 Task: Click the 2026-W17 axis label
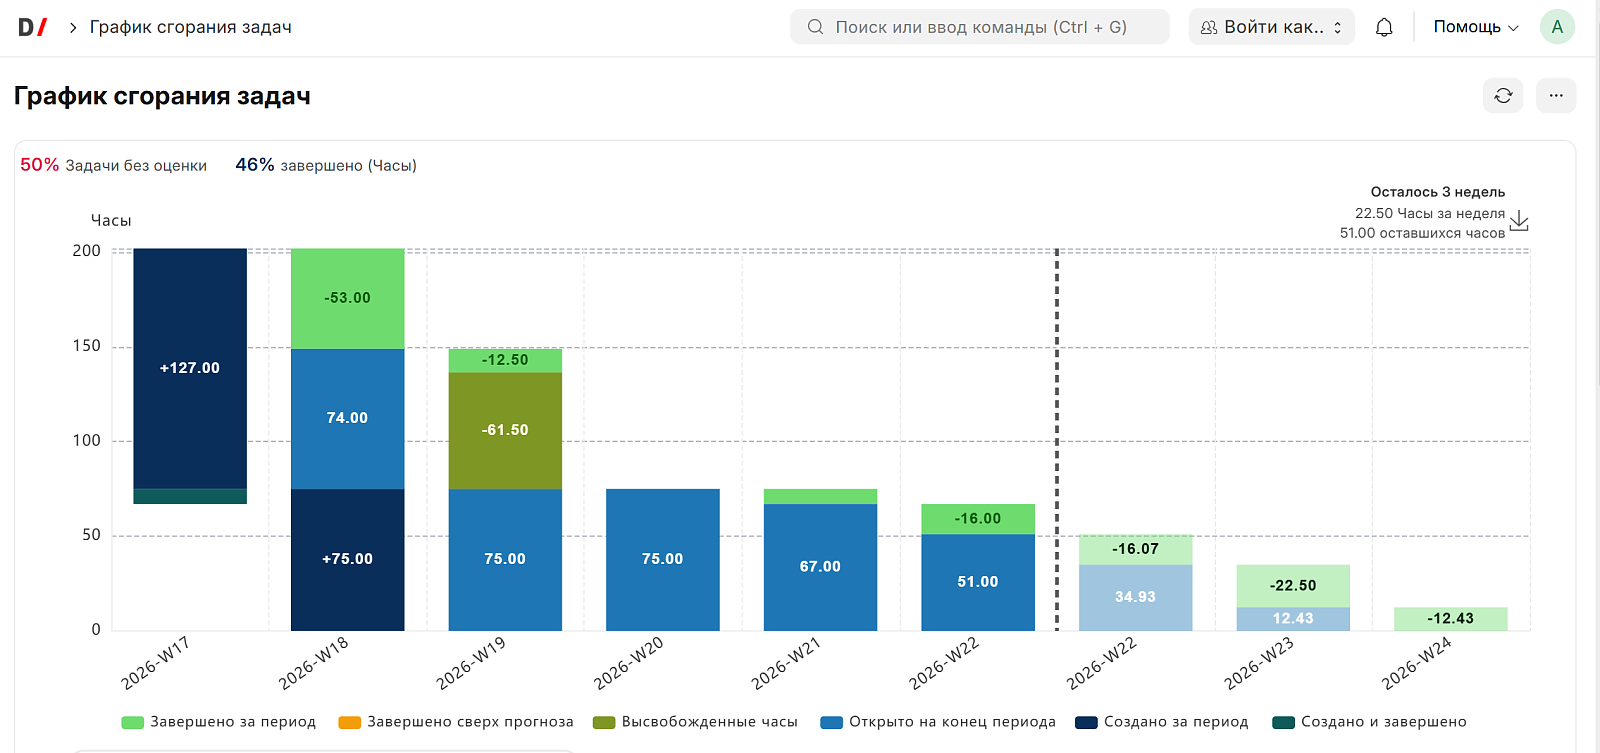tap(155, 663)
